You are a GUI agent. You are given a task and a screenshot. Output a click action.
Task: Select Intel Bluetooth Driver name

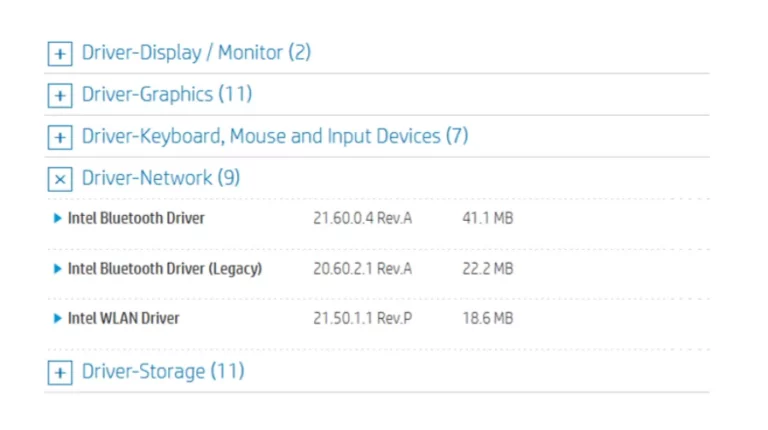[136, 218]
